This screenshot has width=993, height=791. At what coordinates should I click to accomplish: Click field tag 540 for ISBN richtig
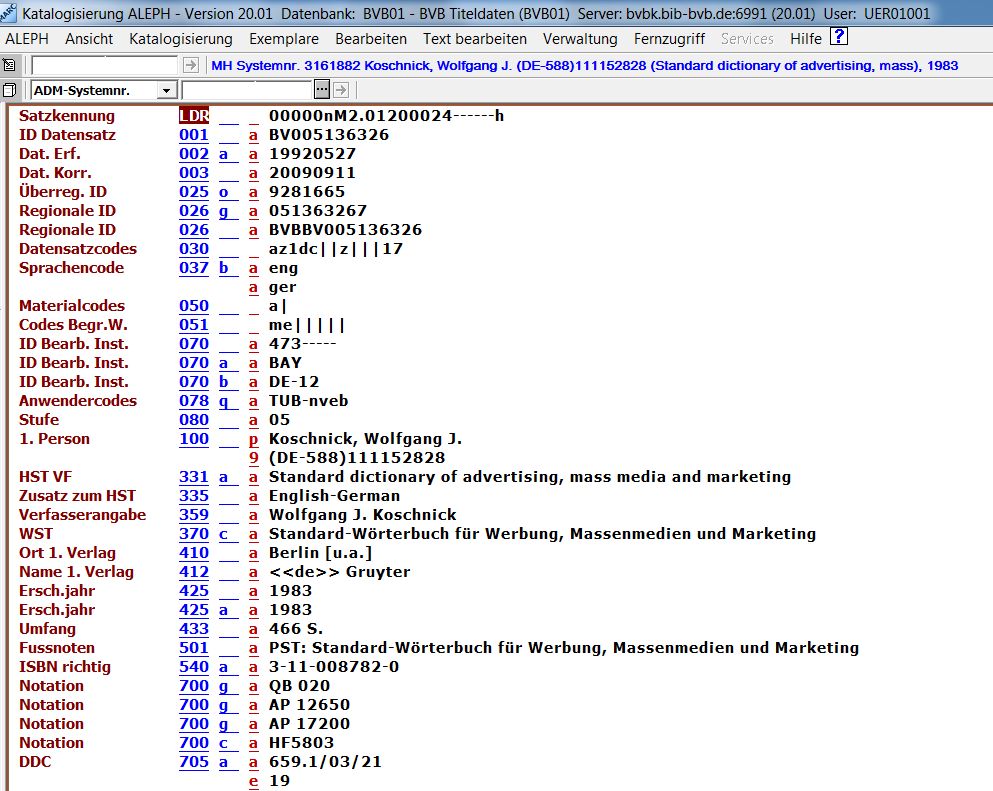click(194, 667)
